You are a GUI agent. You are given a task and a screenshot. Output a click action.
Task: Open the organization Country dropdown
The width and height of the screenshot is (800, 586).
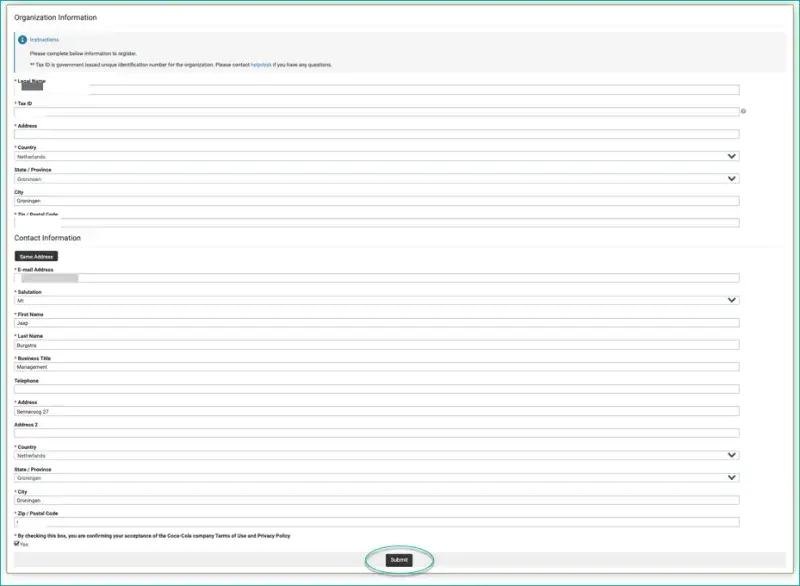(x=376, y=156)
